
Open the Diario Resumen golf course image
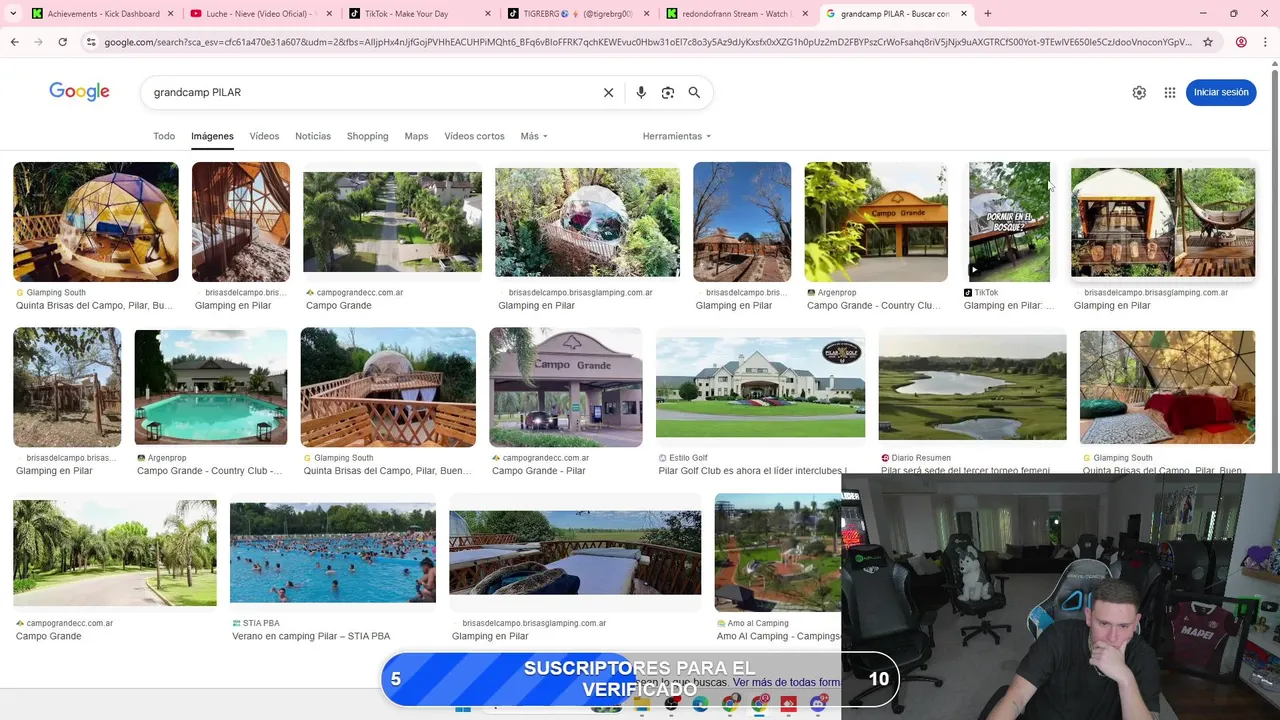(972, 387)
